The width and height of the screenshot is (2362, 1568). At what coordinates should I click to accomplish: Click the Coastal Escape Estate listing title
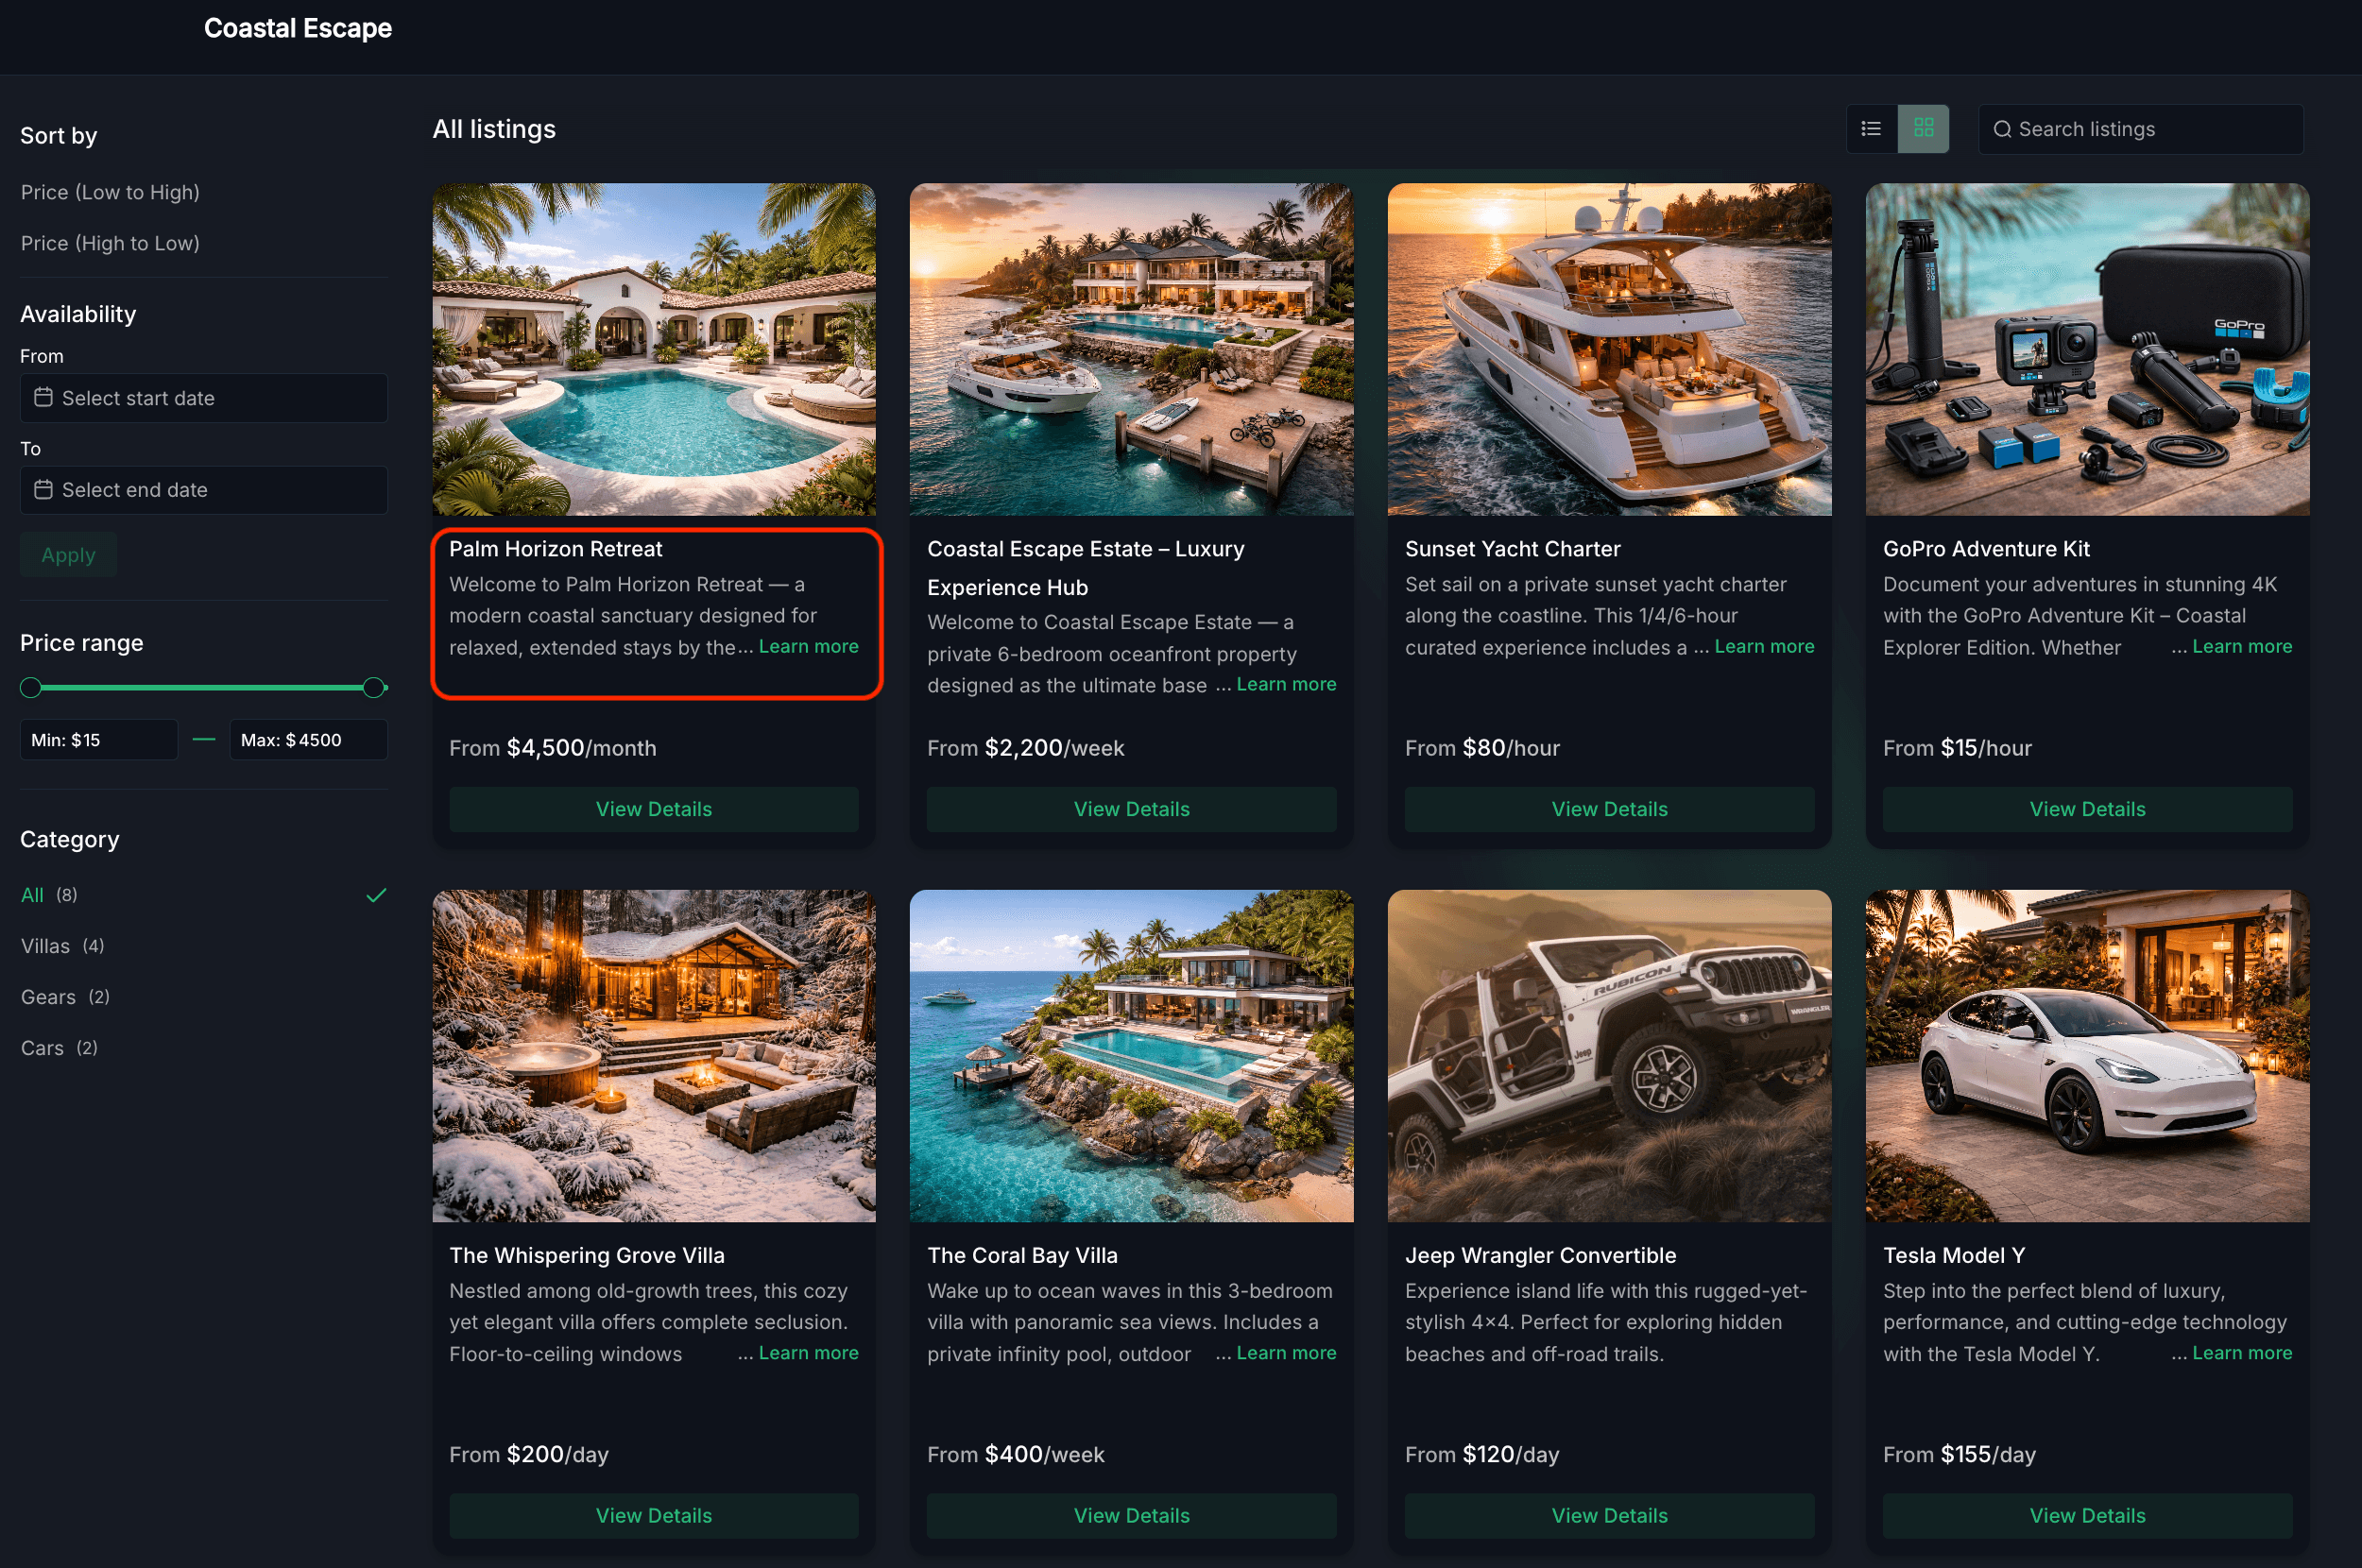[x=1086, y=568]
